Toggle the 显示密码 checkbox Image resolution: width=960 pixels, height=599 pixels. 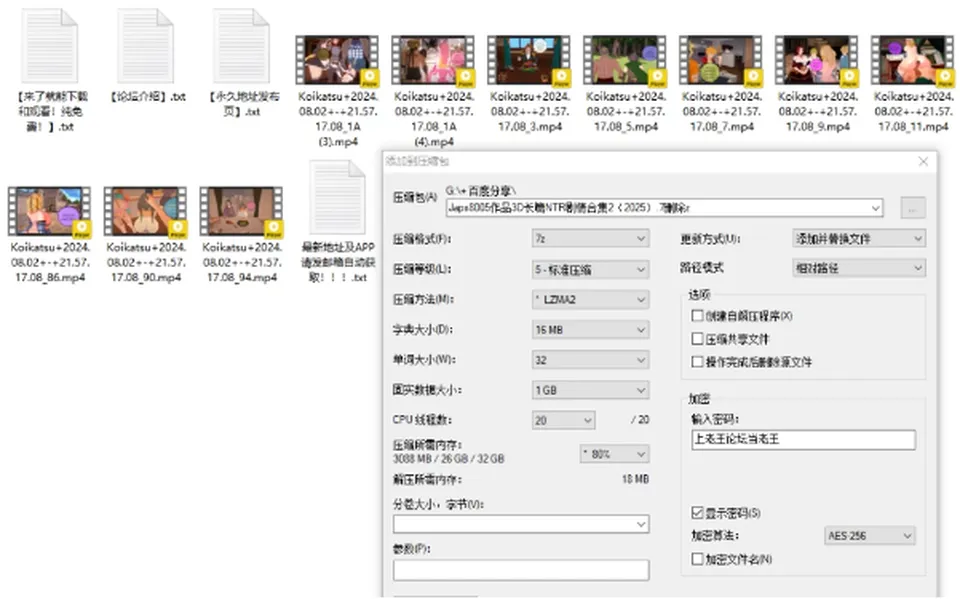click(x=697, y=512)
